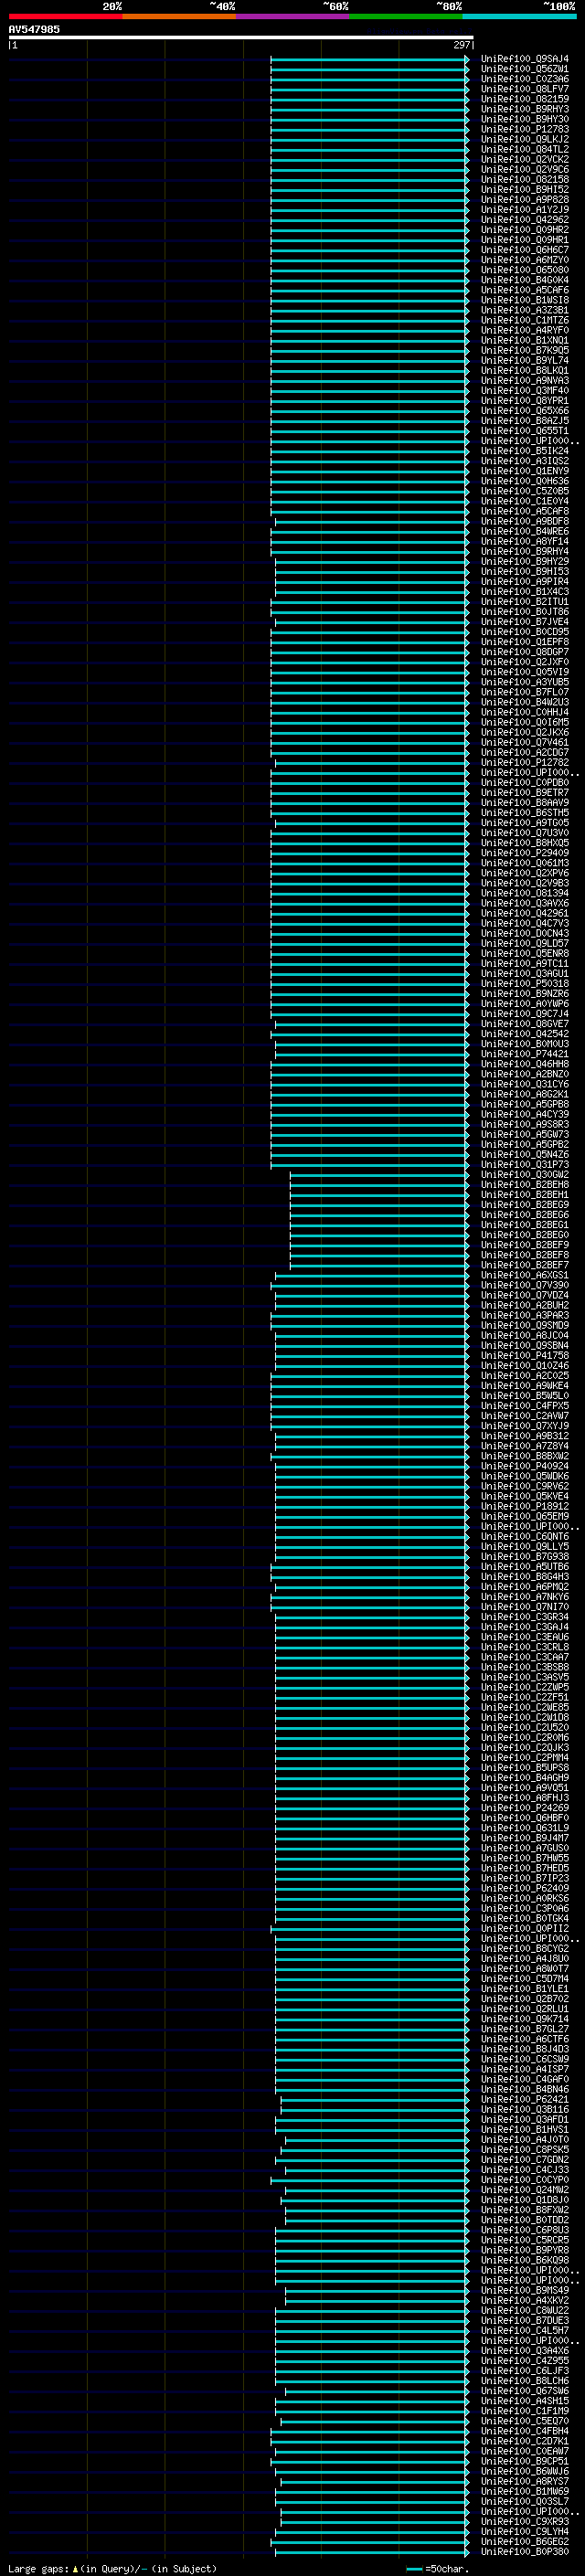This screenshot has height=2576, width=585.
Task: Click the UniRef100_B7DUE3 label
Action: coord(524,2320)
